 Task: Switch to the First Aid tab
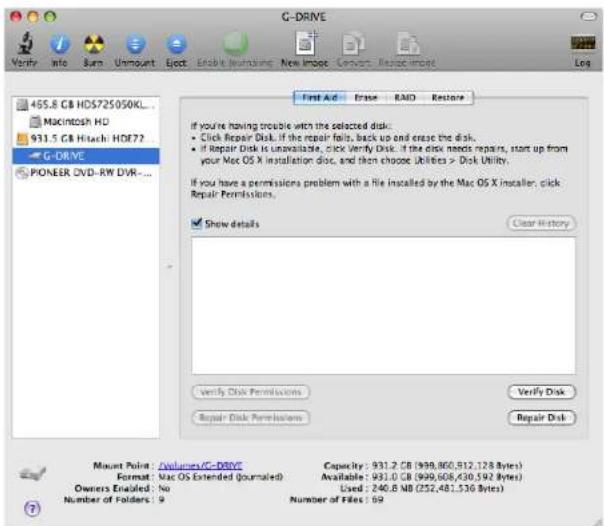point(320,97)
